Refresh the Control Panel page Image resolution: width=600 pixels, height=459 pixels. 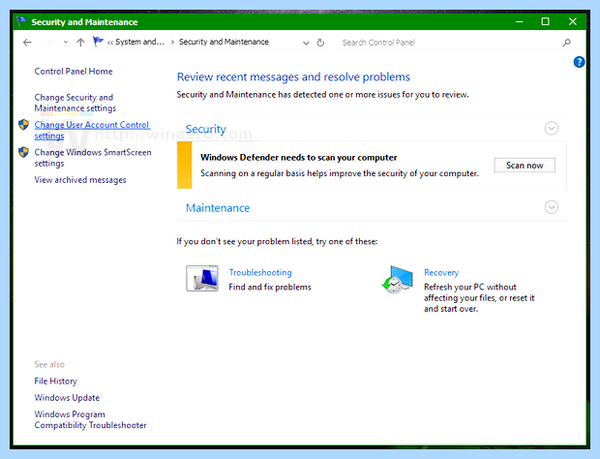(x=321, y=42)
